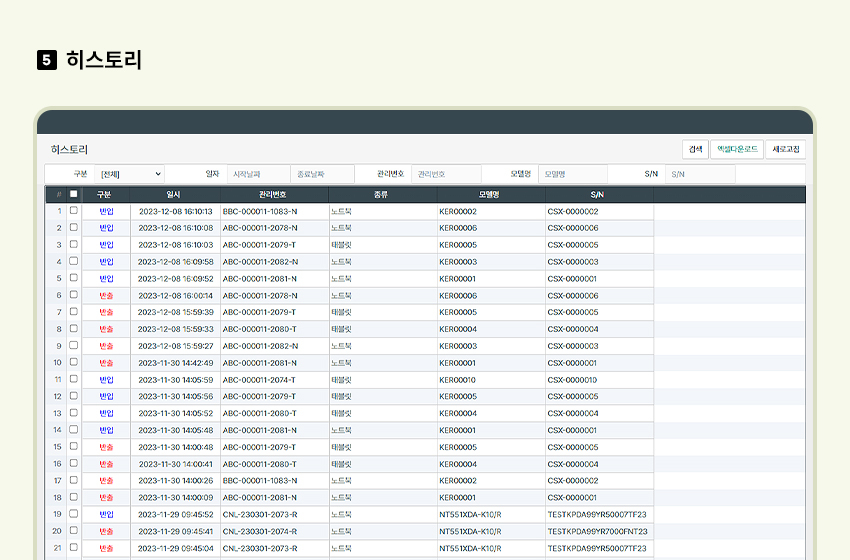The image size is (850, 560).
Task: Toggle the select-all checkbox in table header
Action: (74, 194)
